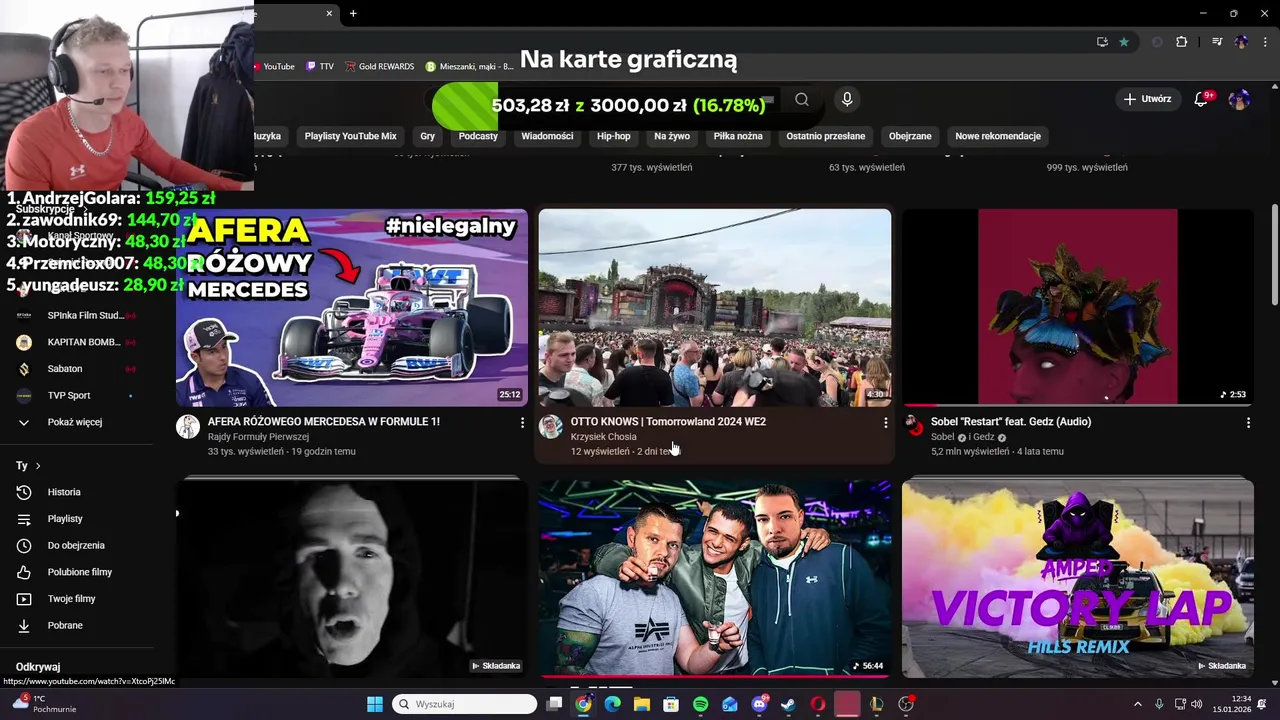Viewport: 1280px width, 720px height.
Task: Open Windows Start menu
Action: click(375, 704)
